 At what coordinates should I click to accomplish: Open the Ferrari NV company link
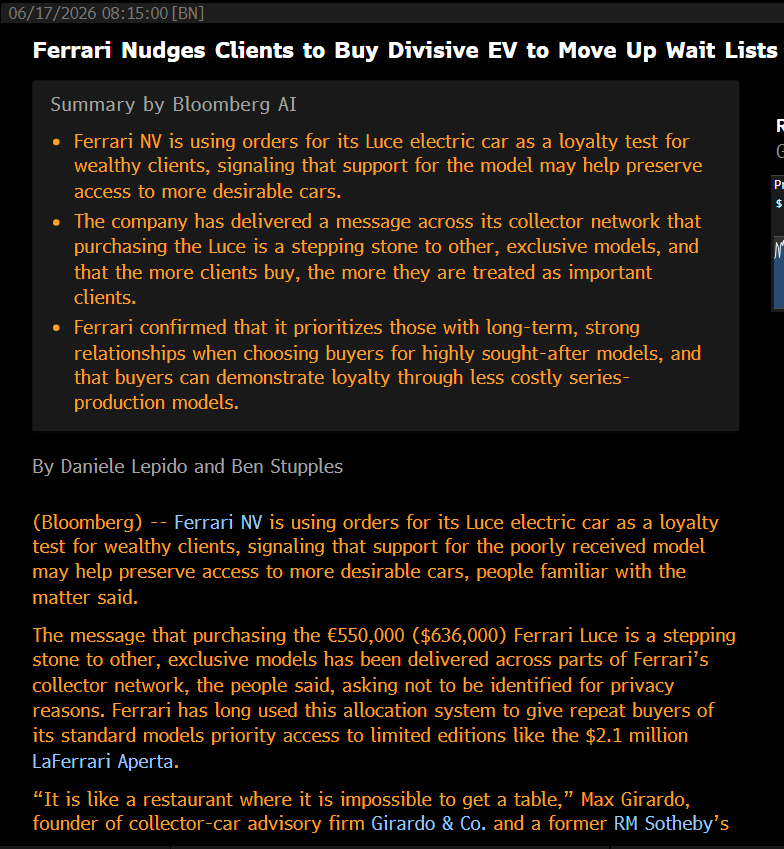218,522
